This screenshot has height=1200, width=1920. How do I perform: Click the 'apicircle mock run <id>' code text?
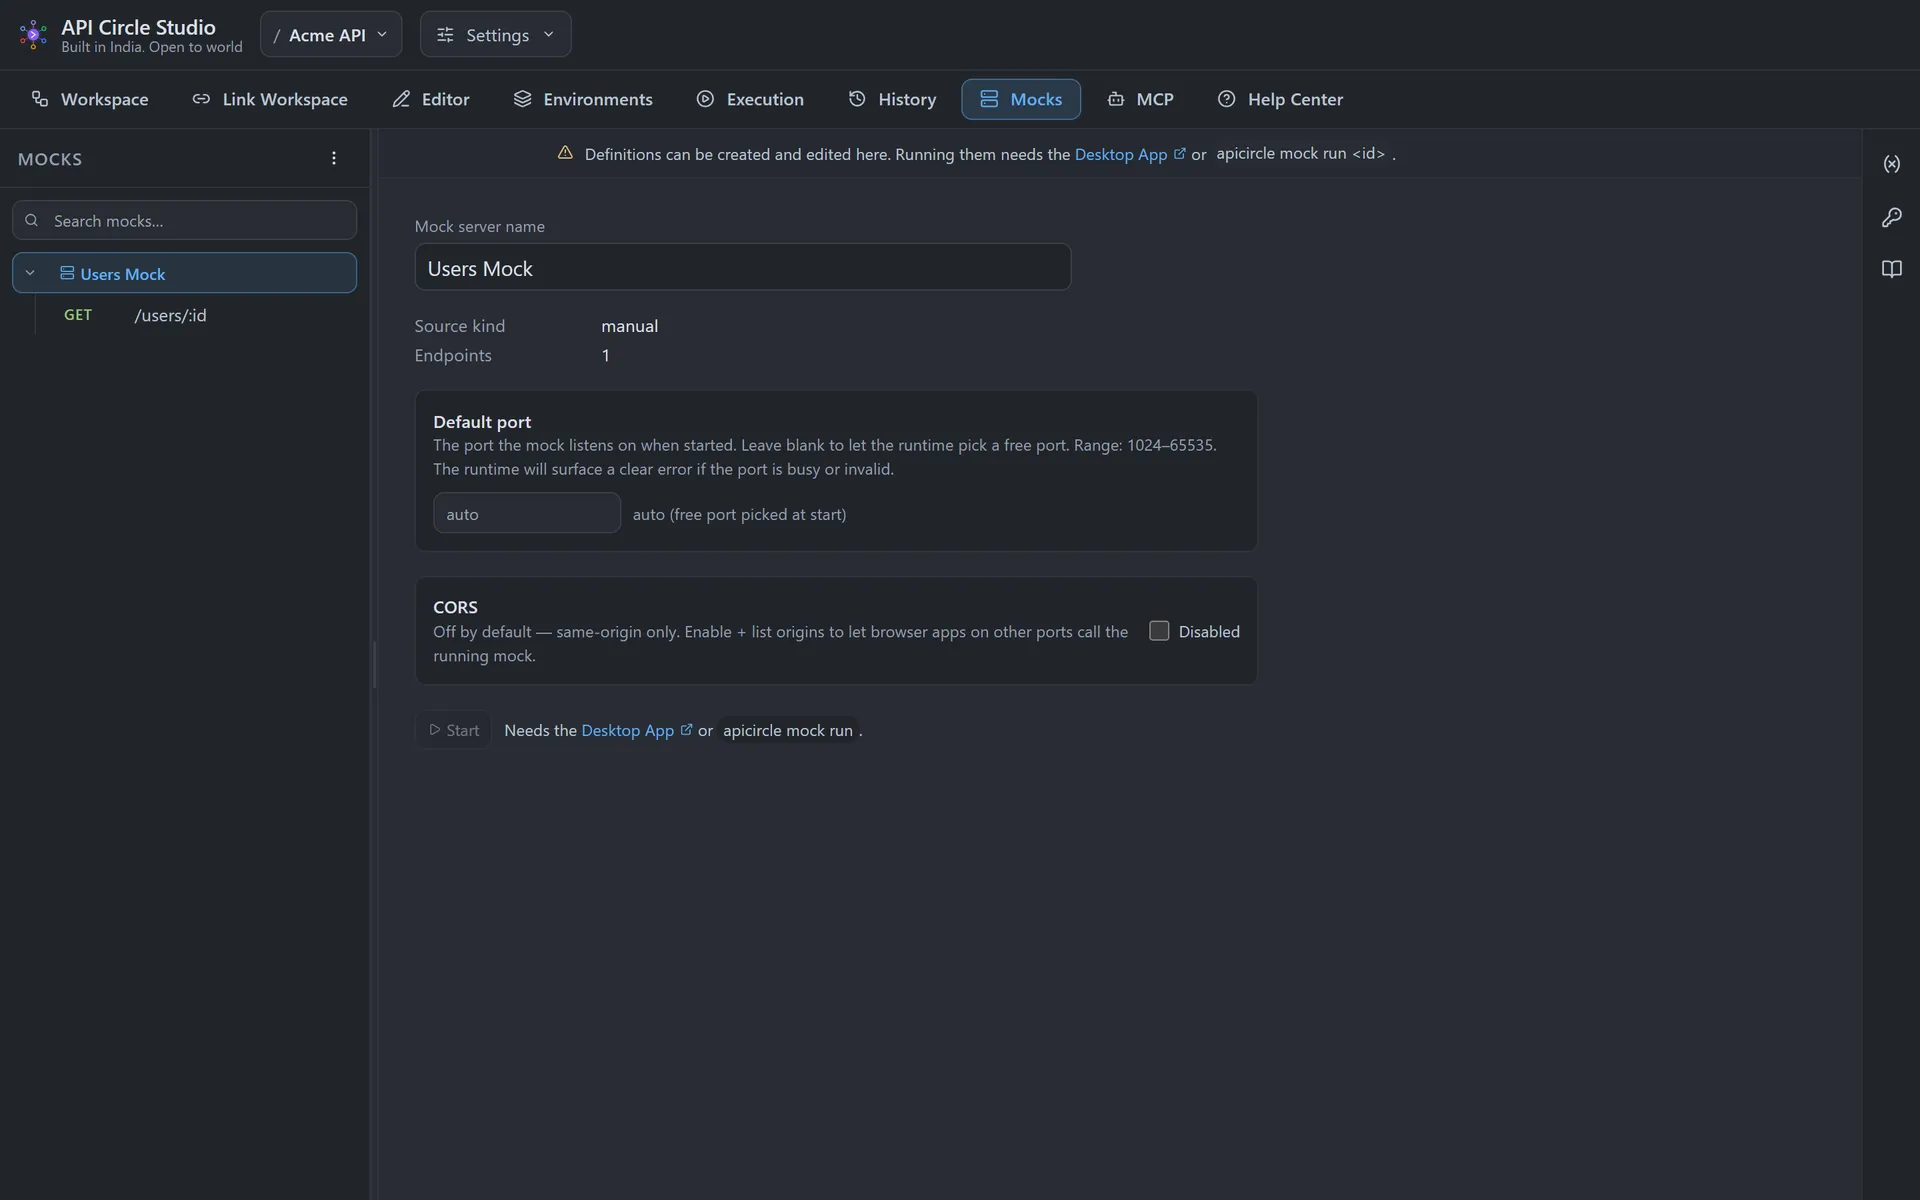tap(1300, 154)
